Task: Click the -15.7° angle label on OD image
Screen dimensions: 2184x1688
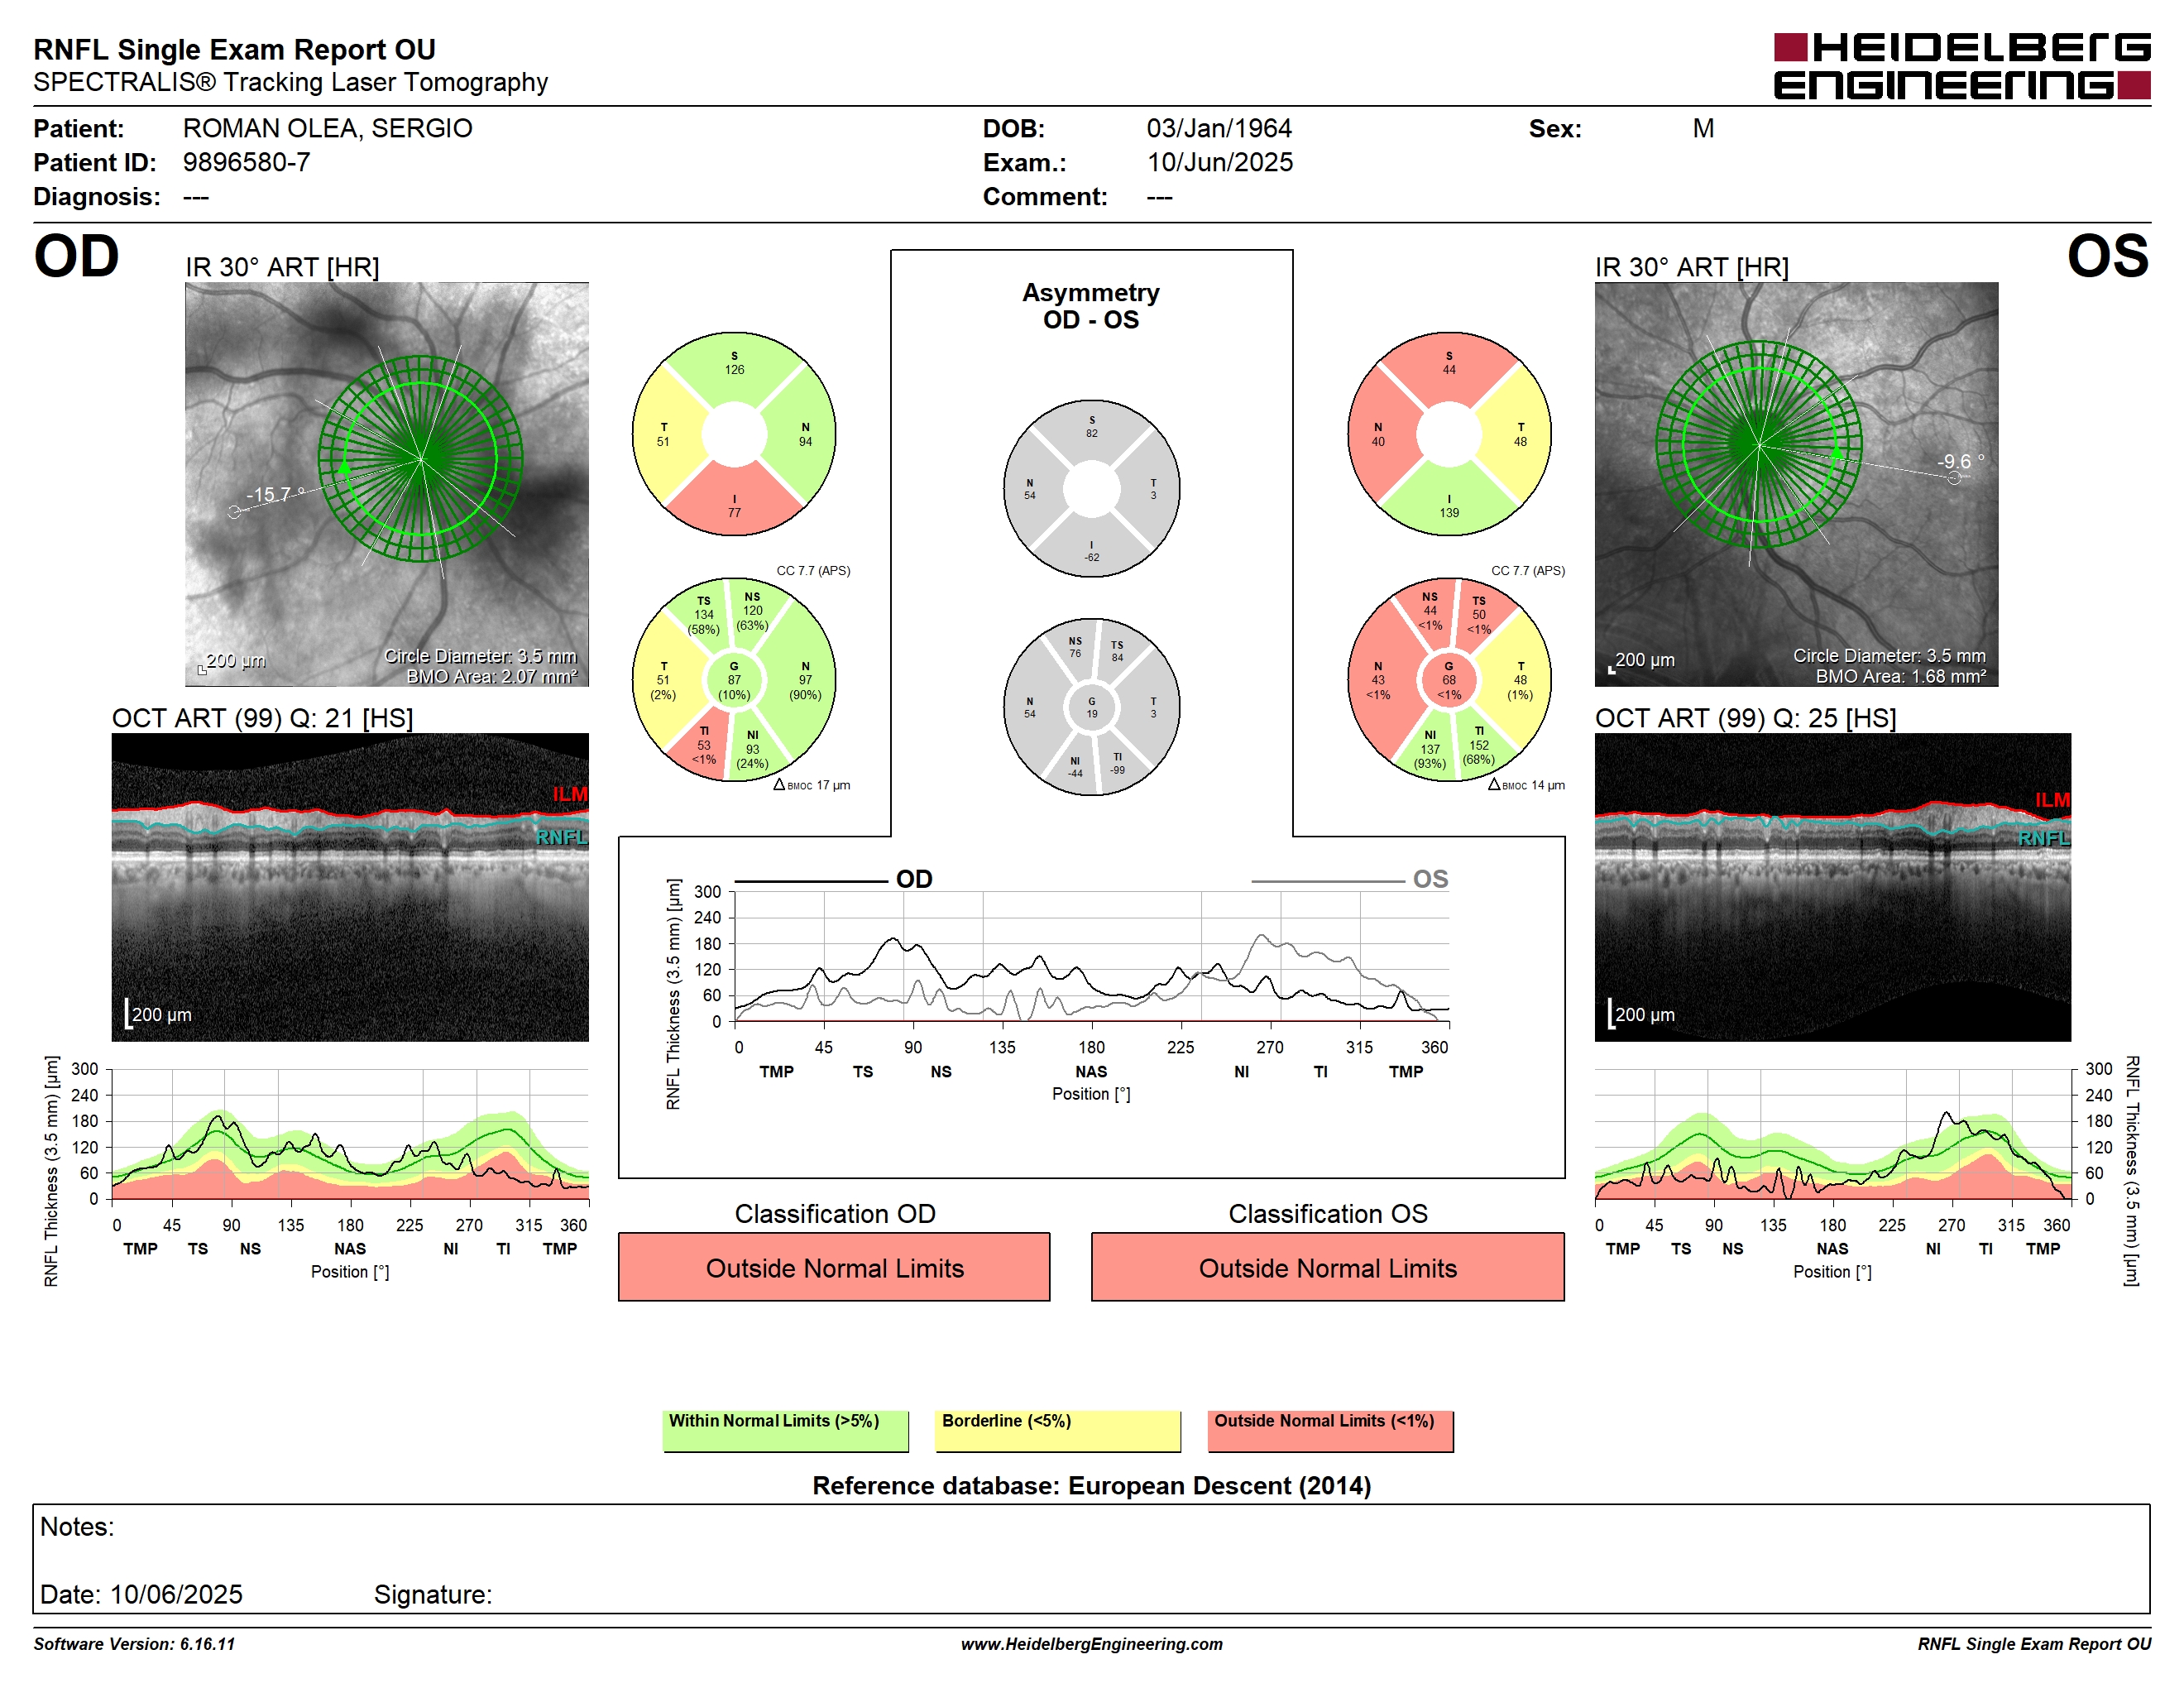Action: 275,494
